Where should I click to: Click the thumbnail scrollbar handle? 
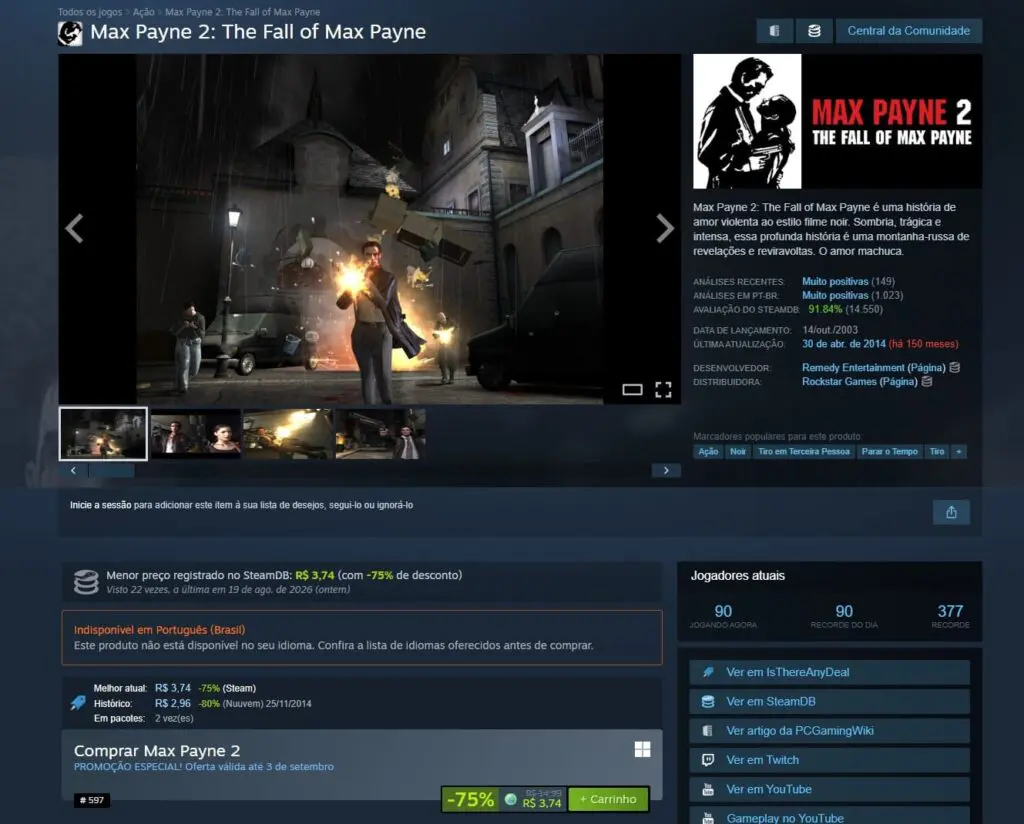point(112,470)
